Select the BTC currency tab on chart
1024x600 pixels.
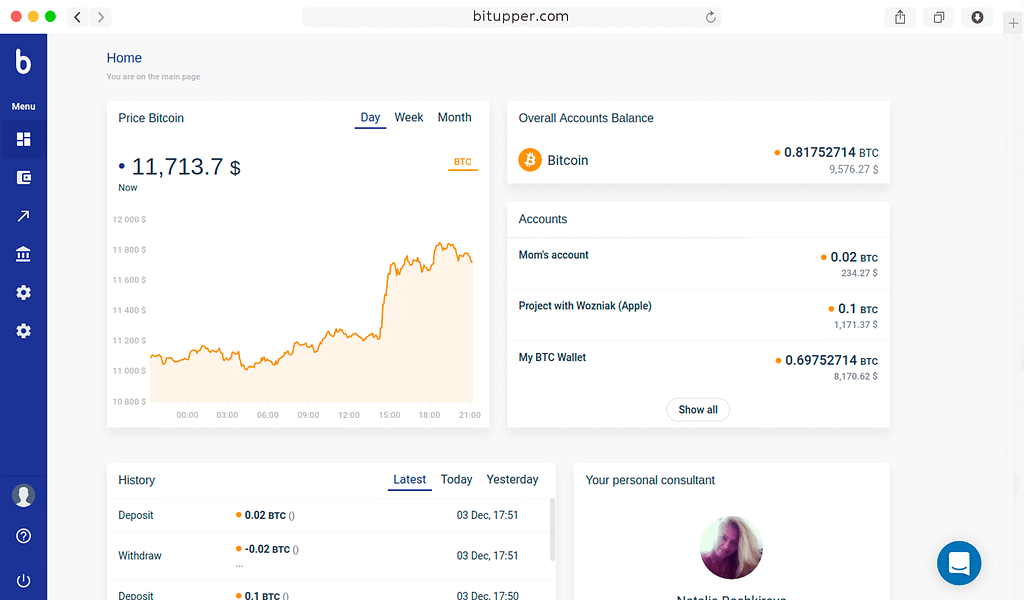click(462, 162)
